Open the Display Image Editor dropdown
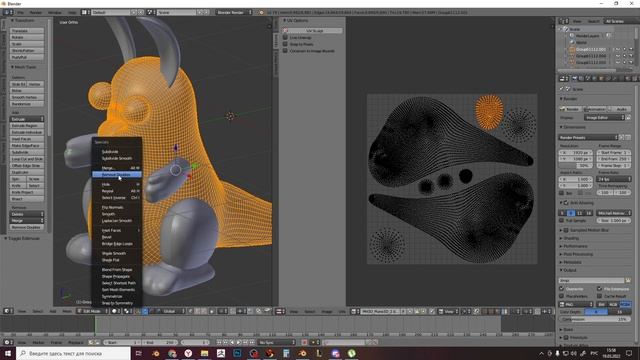640x360 pixels. coord(604,118)
